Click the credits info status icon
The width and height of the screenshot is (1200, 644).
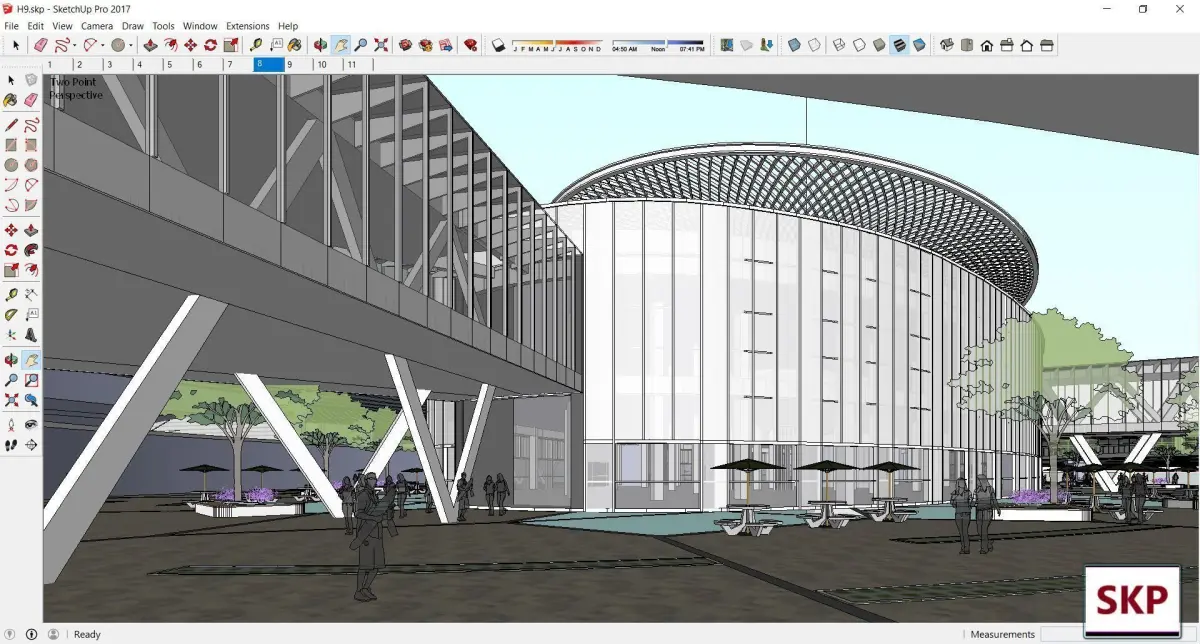tap(31, 634)
